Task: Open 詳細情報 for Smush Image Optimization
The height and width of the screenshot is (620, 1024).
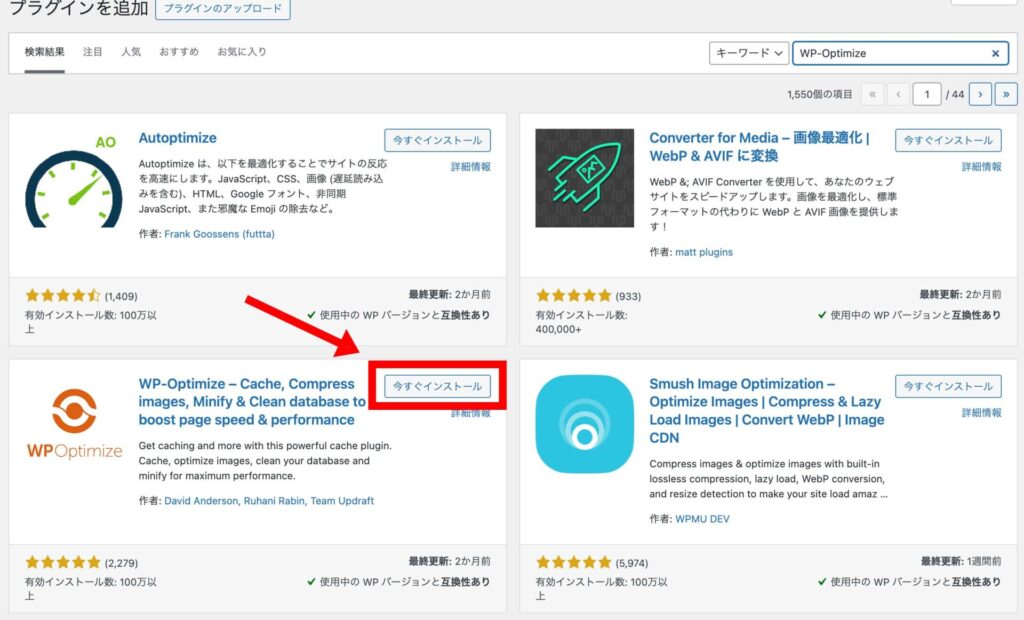Action: (x=982, y=413)
